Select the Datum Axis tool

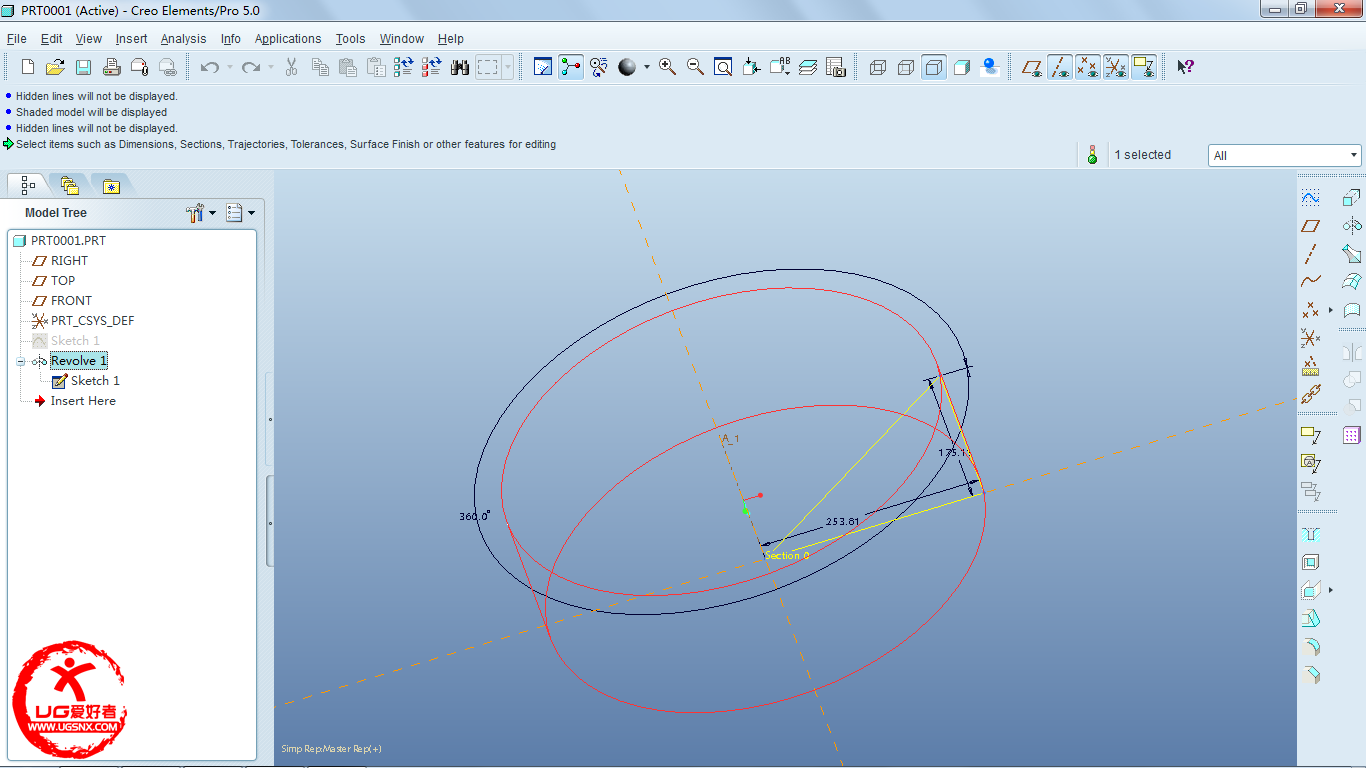tap(1311, 254)
